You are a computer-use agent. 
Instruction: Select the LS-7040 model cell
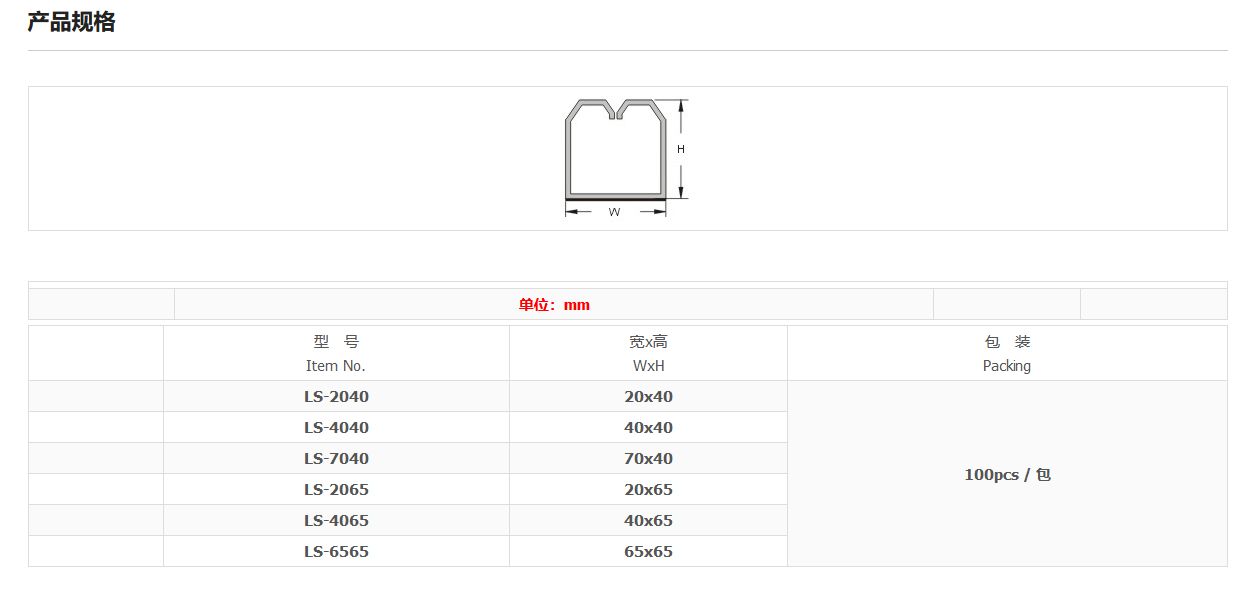(336, 459)
